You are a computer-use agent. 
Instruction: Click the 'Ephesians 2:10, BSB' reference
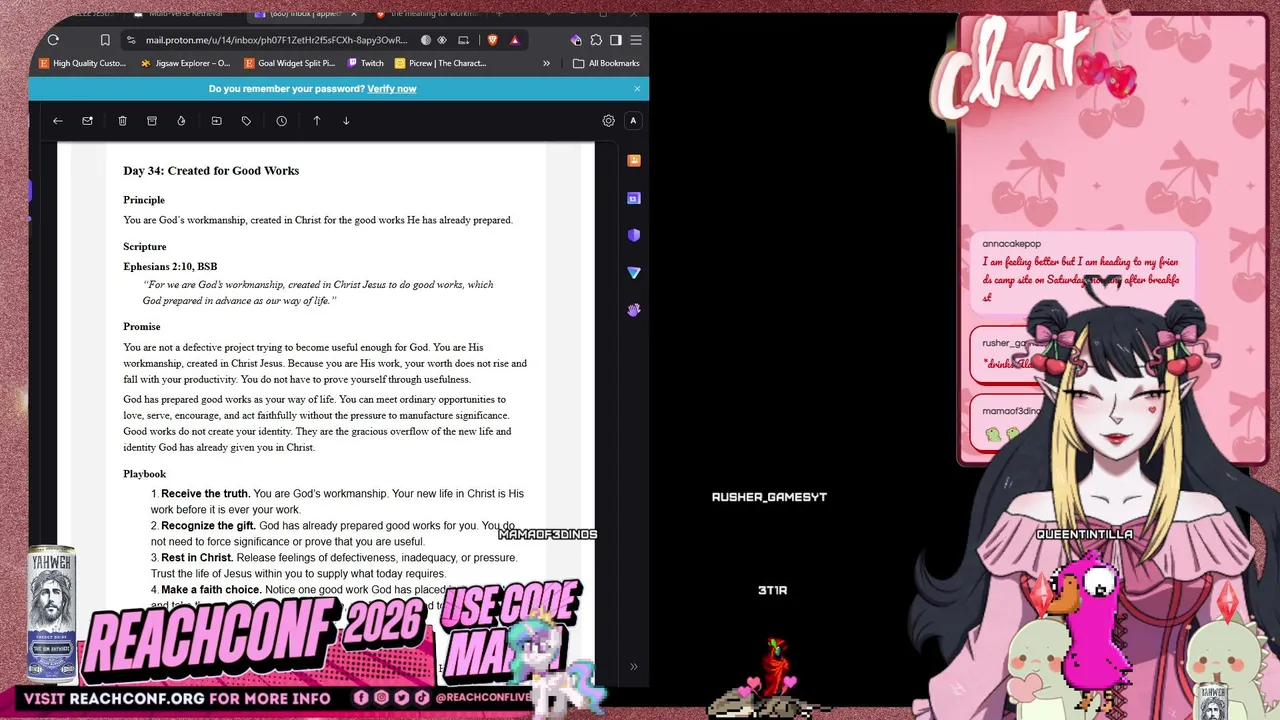click(170, 267)
